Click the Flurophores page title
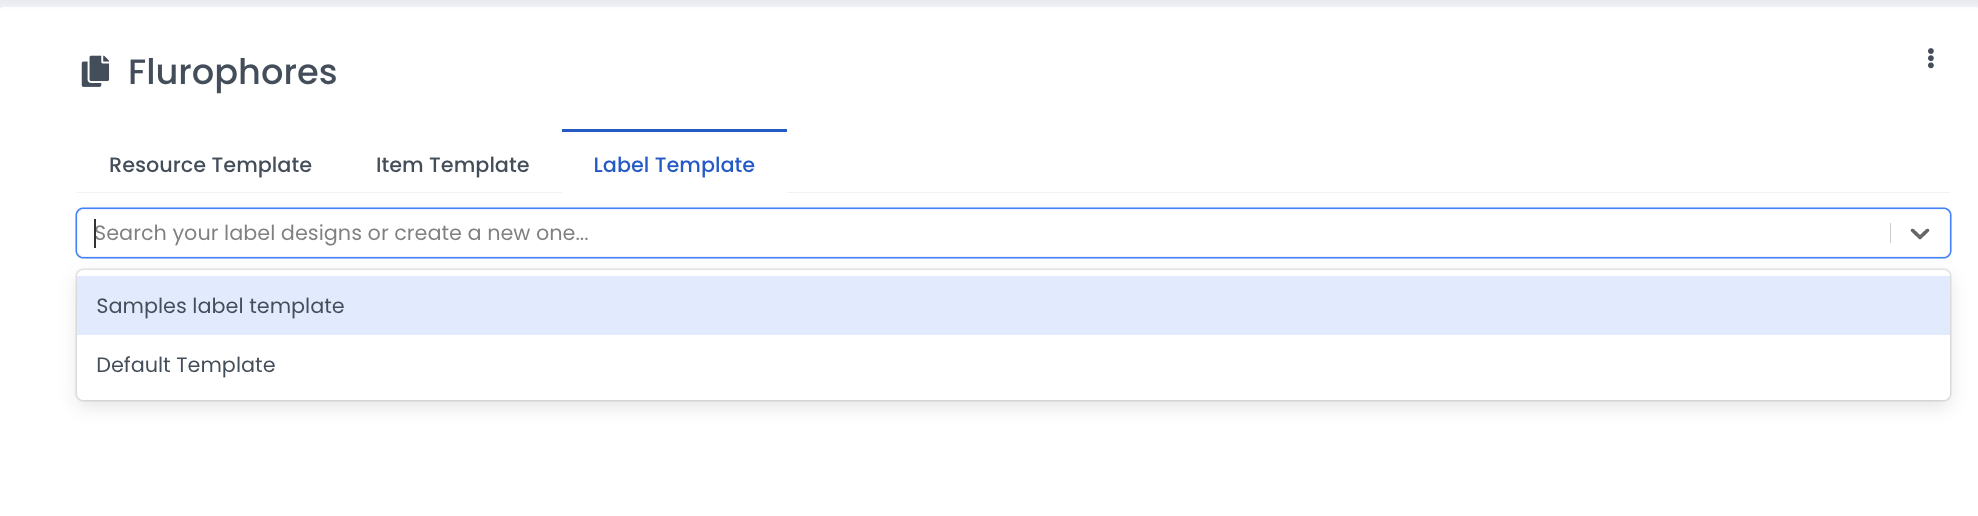The image size is (1978, 516). (232, 72)
